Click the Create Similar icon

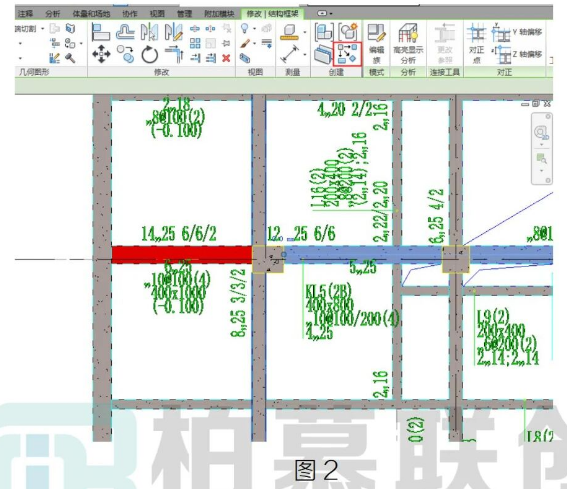(x=348, y=54)
